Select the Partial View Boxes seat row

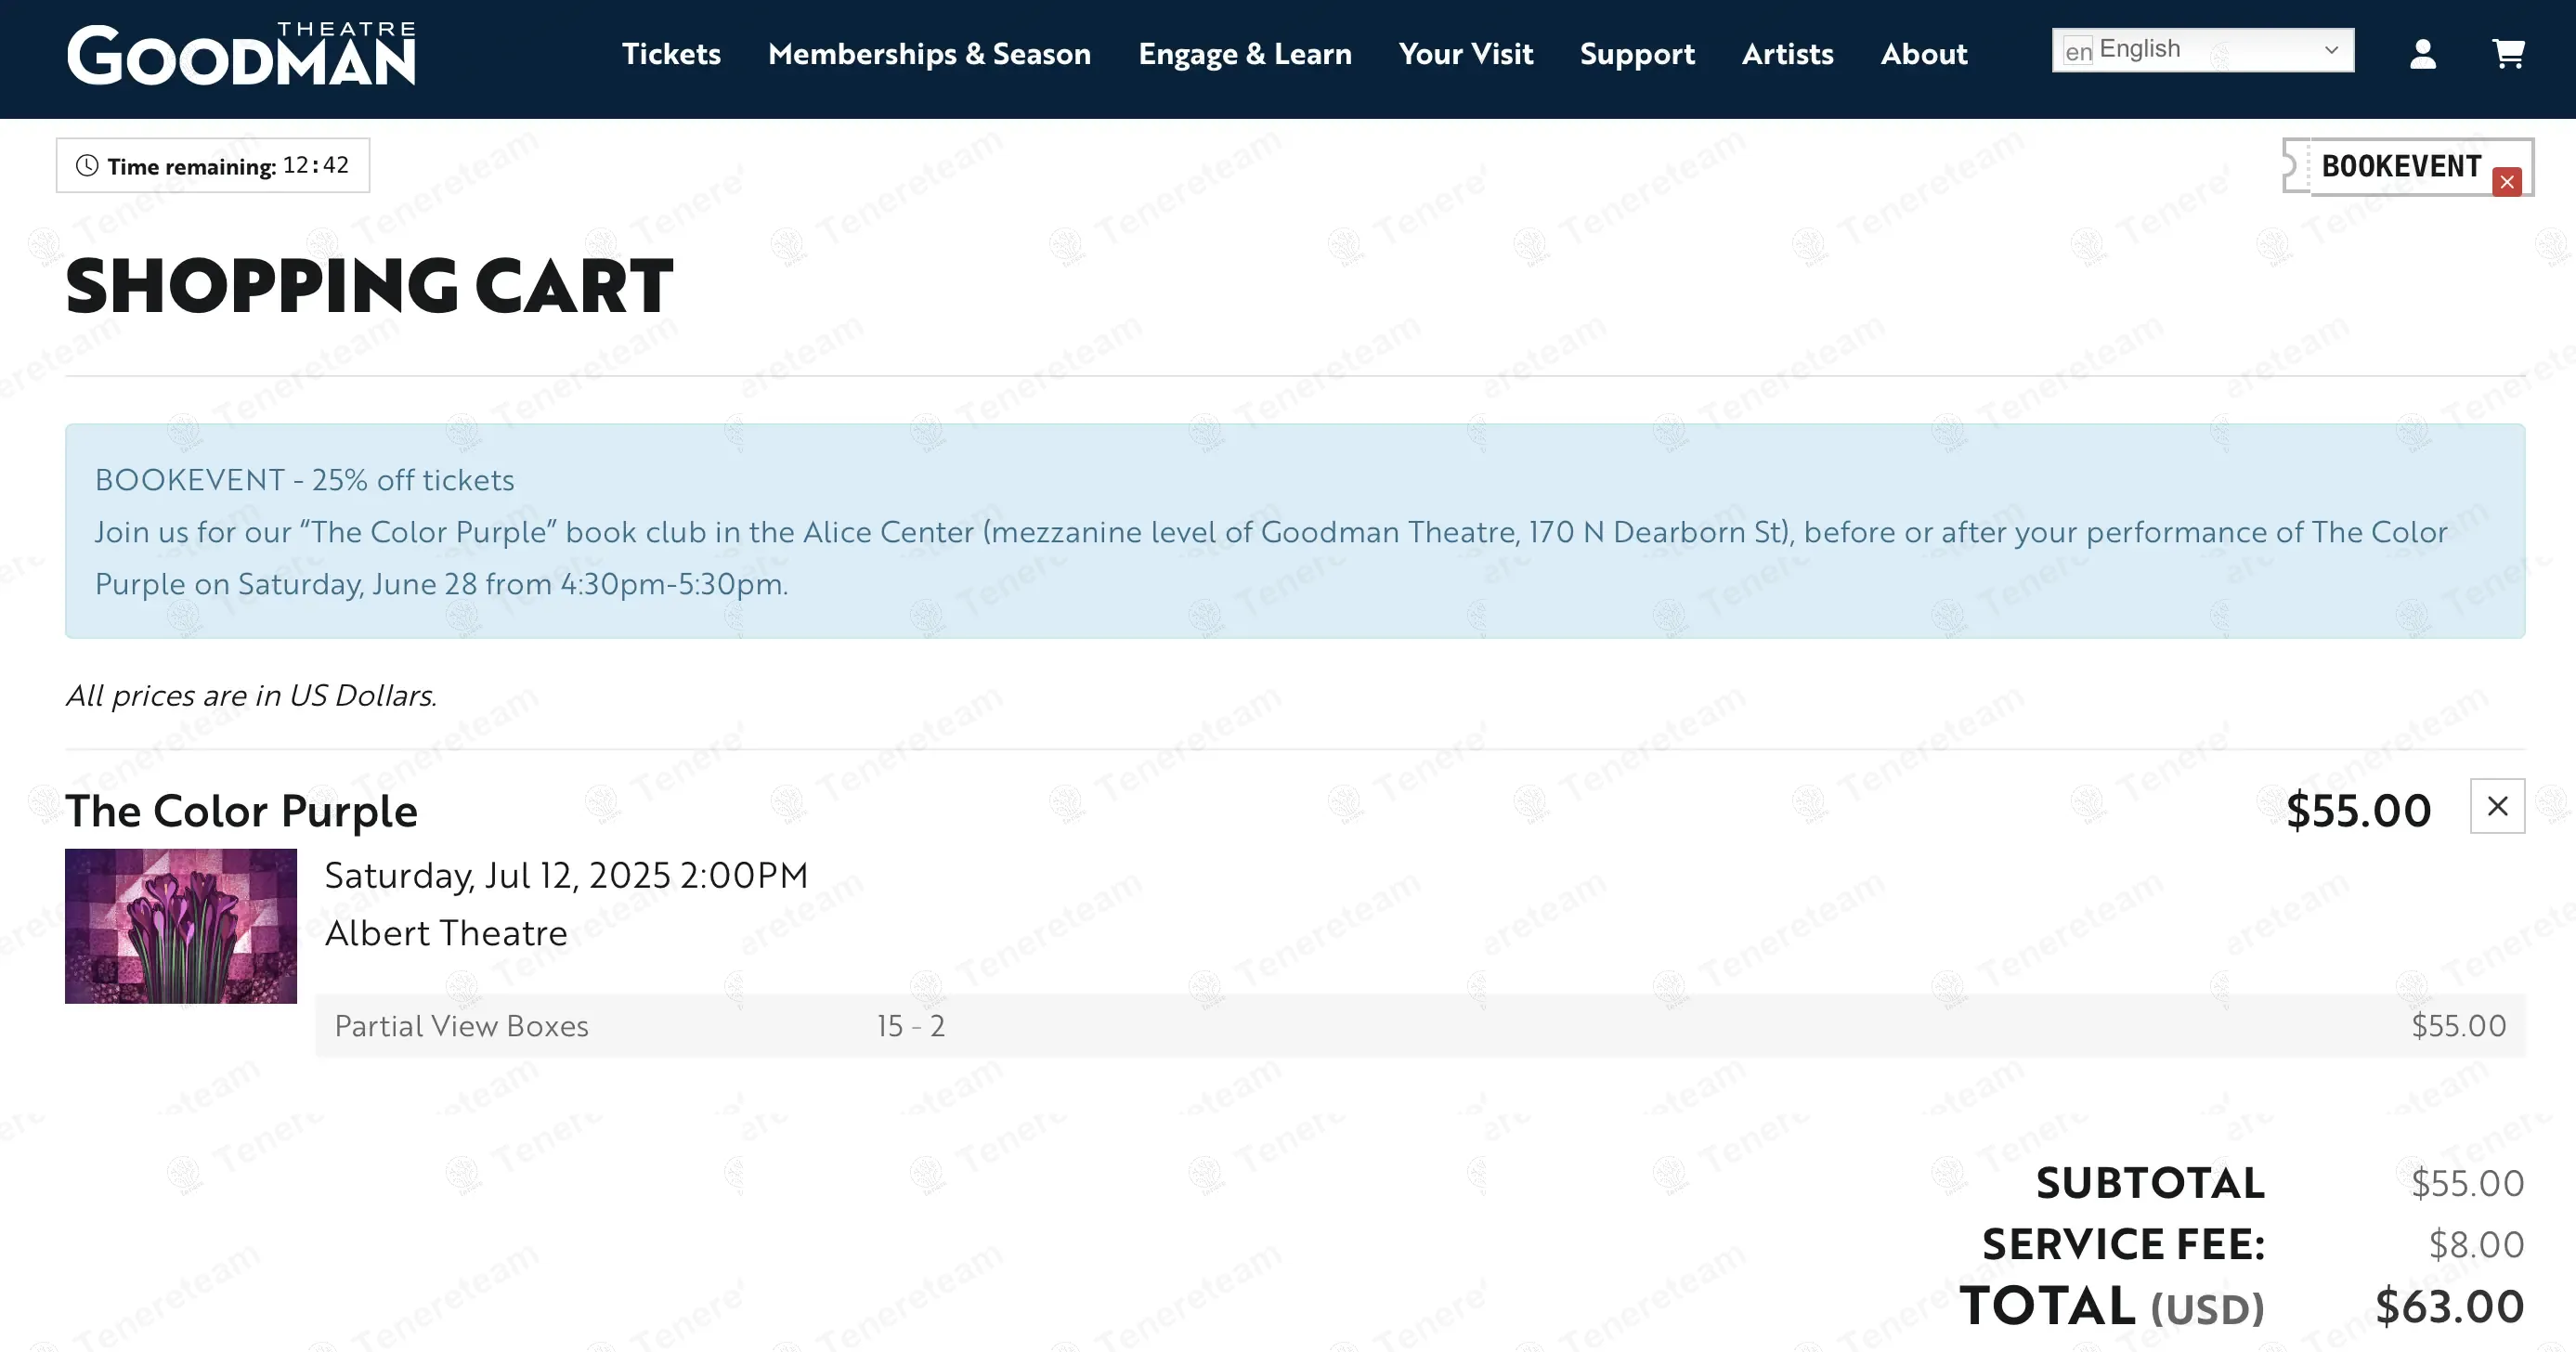tap(1420, 1026)
